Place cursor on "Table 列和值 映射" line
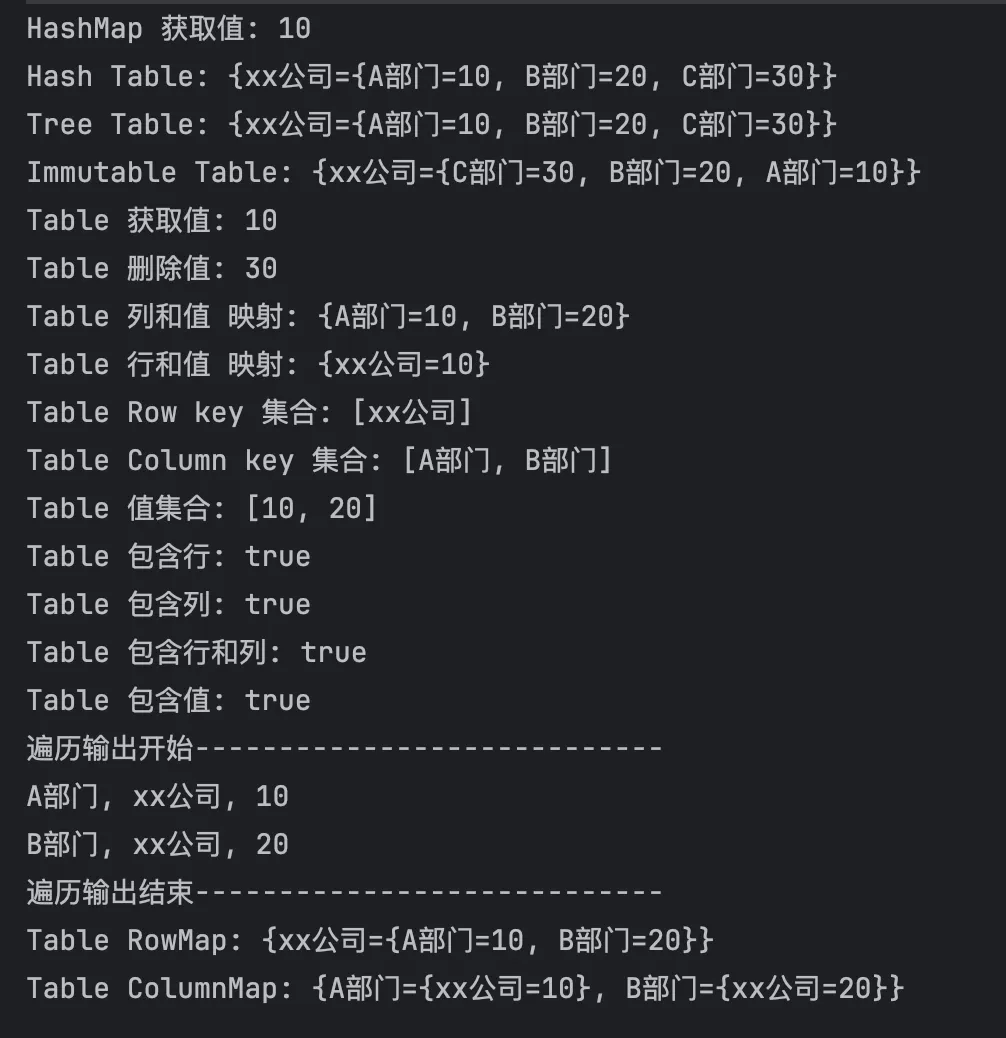Image resolution: width=1006 pixels, height=1038 pixels. 328,317
